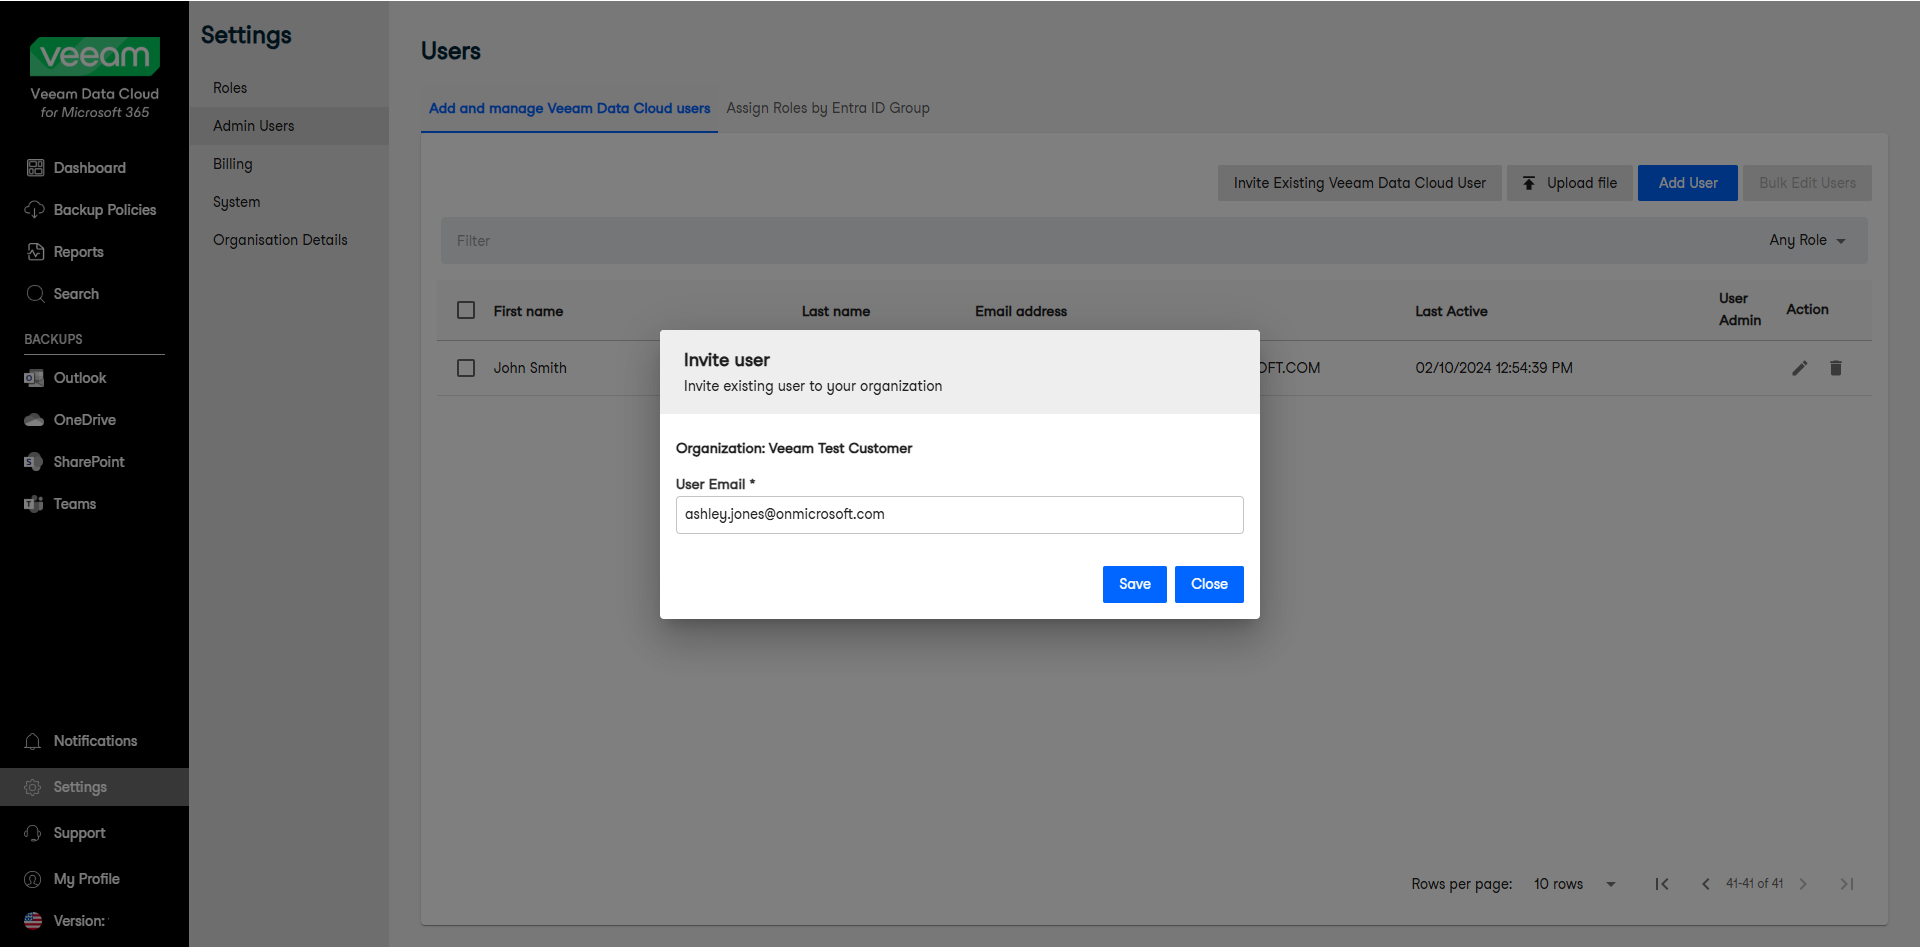Open Admin Users settings menu item
The height and width of the screenshot is (947, 1920).
[x=289, y=126]
